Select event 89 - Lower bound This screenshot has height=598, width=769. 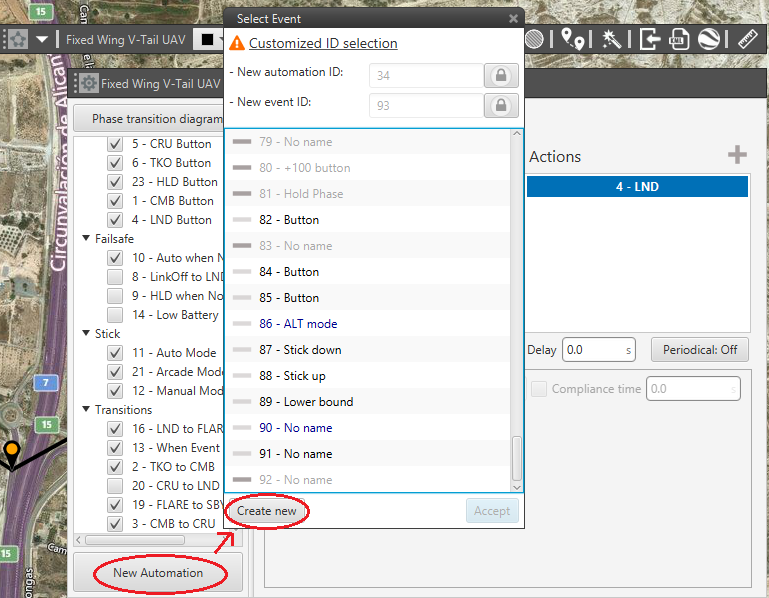pos(368,402)
